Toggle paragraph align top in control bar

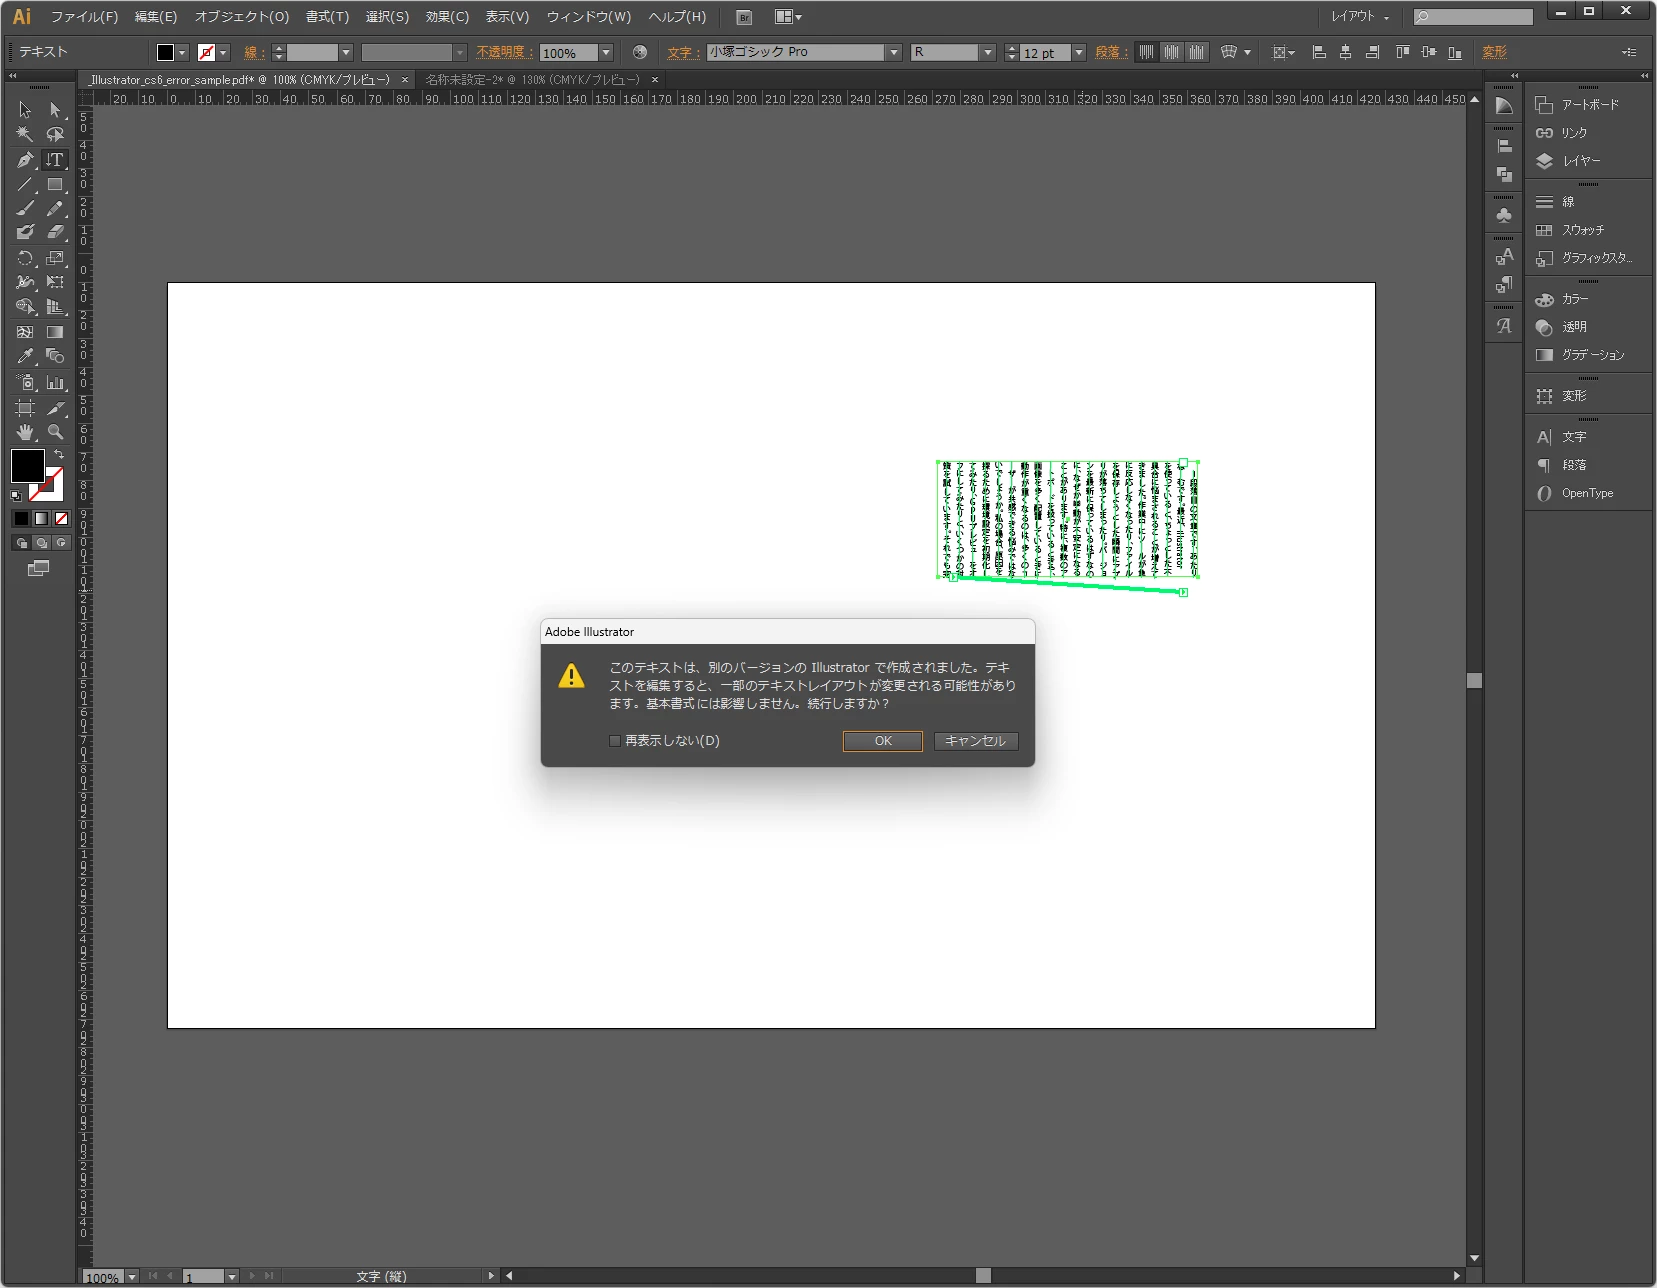click(x=1146, y=52)
